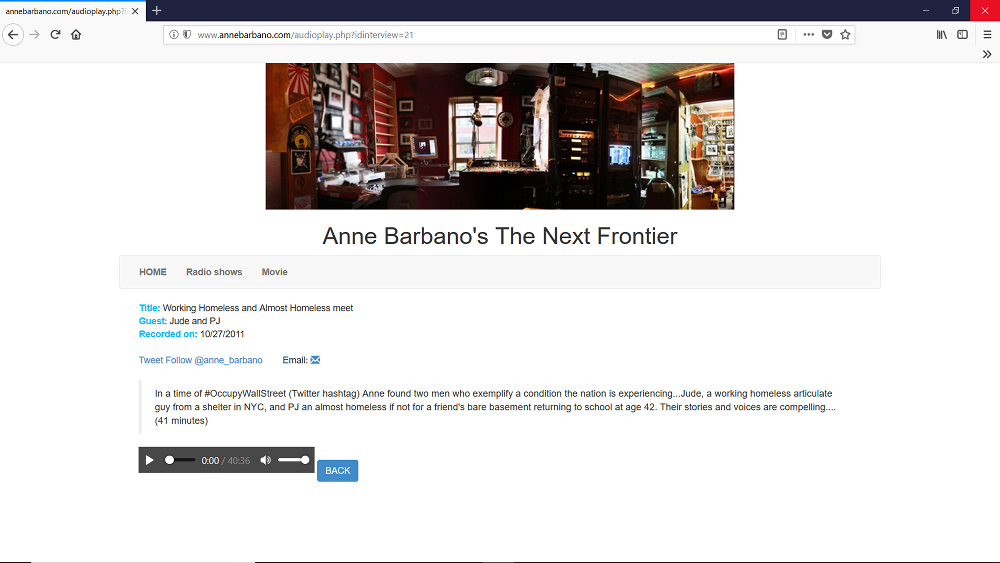Save the page to Pocket
The image size is (1000, 563).
[x=827, y=34]
